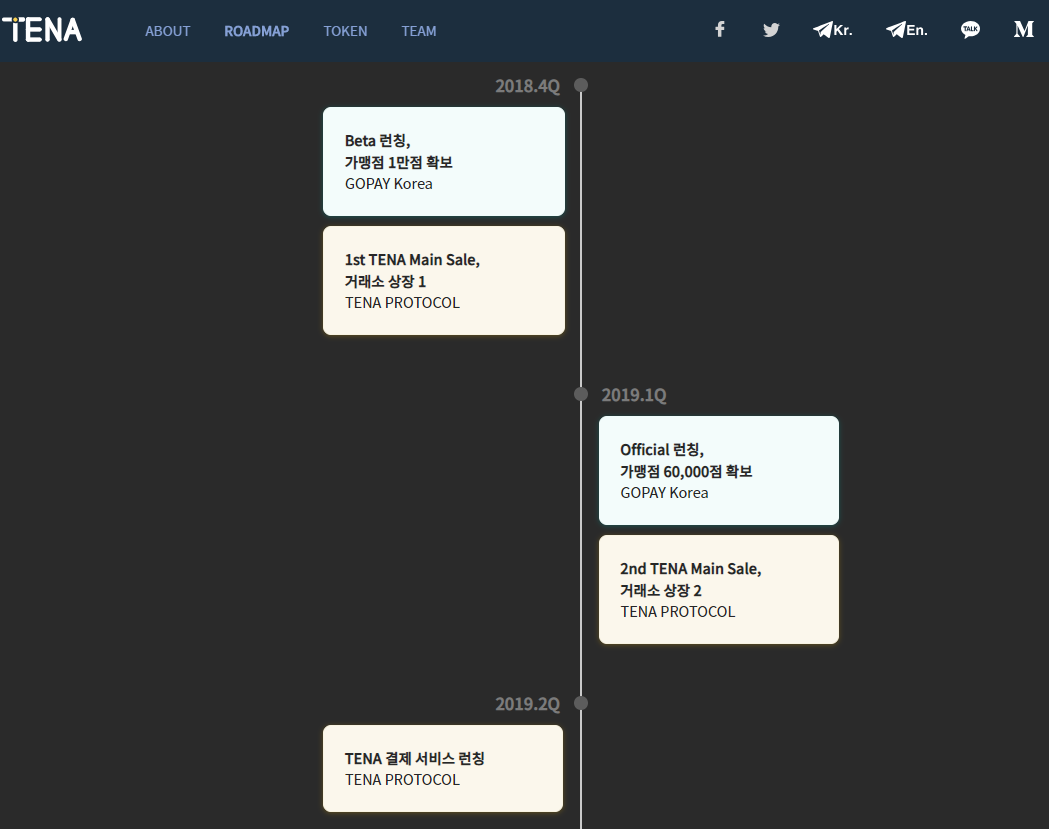Open the English Telegram channel (En.)

point(907,29)
